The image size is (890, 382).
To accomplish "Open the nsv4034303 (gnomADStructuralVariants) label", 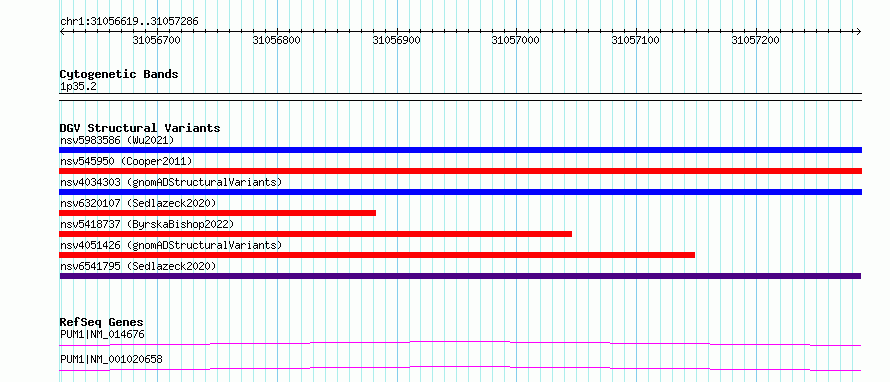I will [171, 182].
